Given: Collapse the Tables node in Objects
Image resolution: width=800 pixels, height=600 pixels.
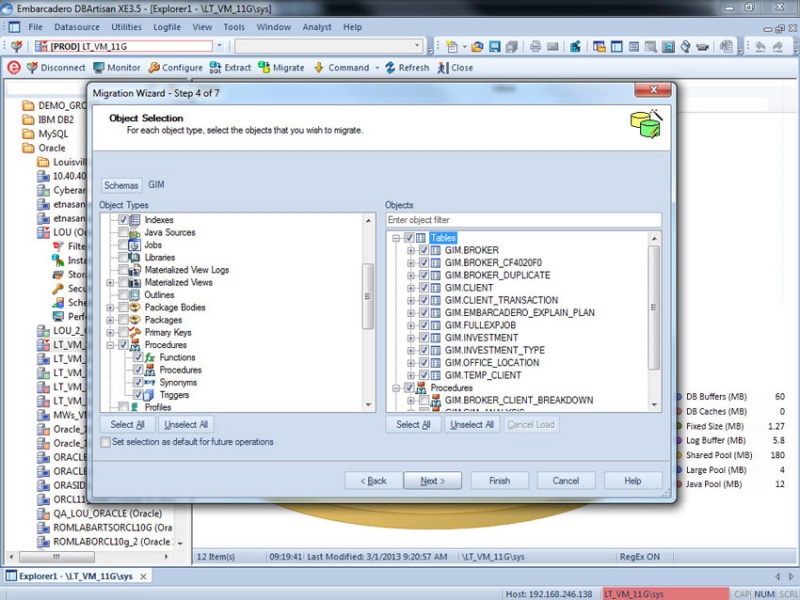Looking at the screenshot, I should pyautogui.click(x=397, y=238).
